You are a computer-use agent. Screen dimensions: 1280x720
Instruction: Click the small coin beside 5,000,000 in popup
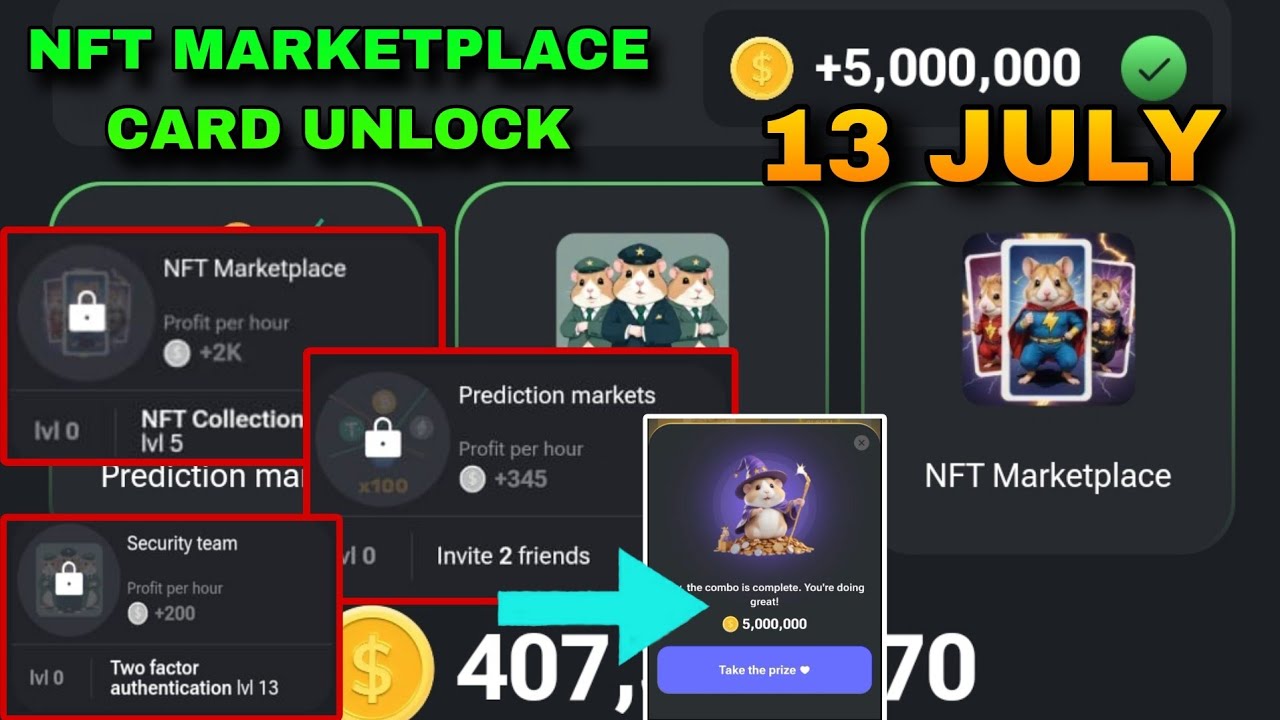[730, 624]
